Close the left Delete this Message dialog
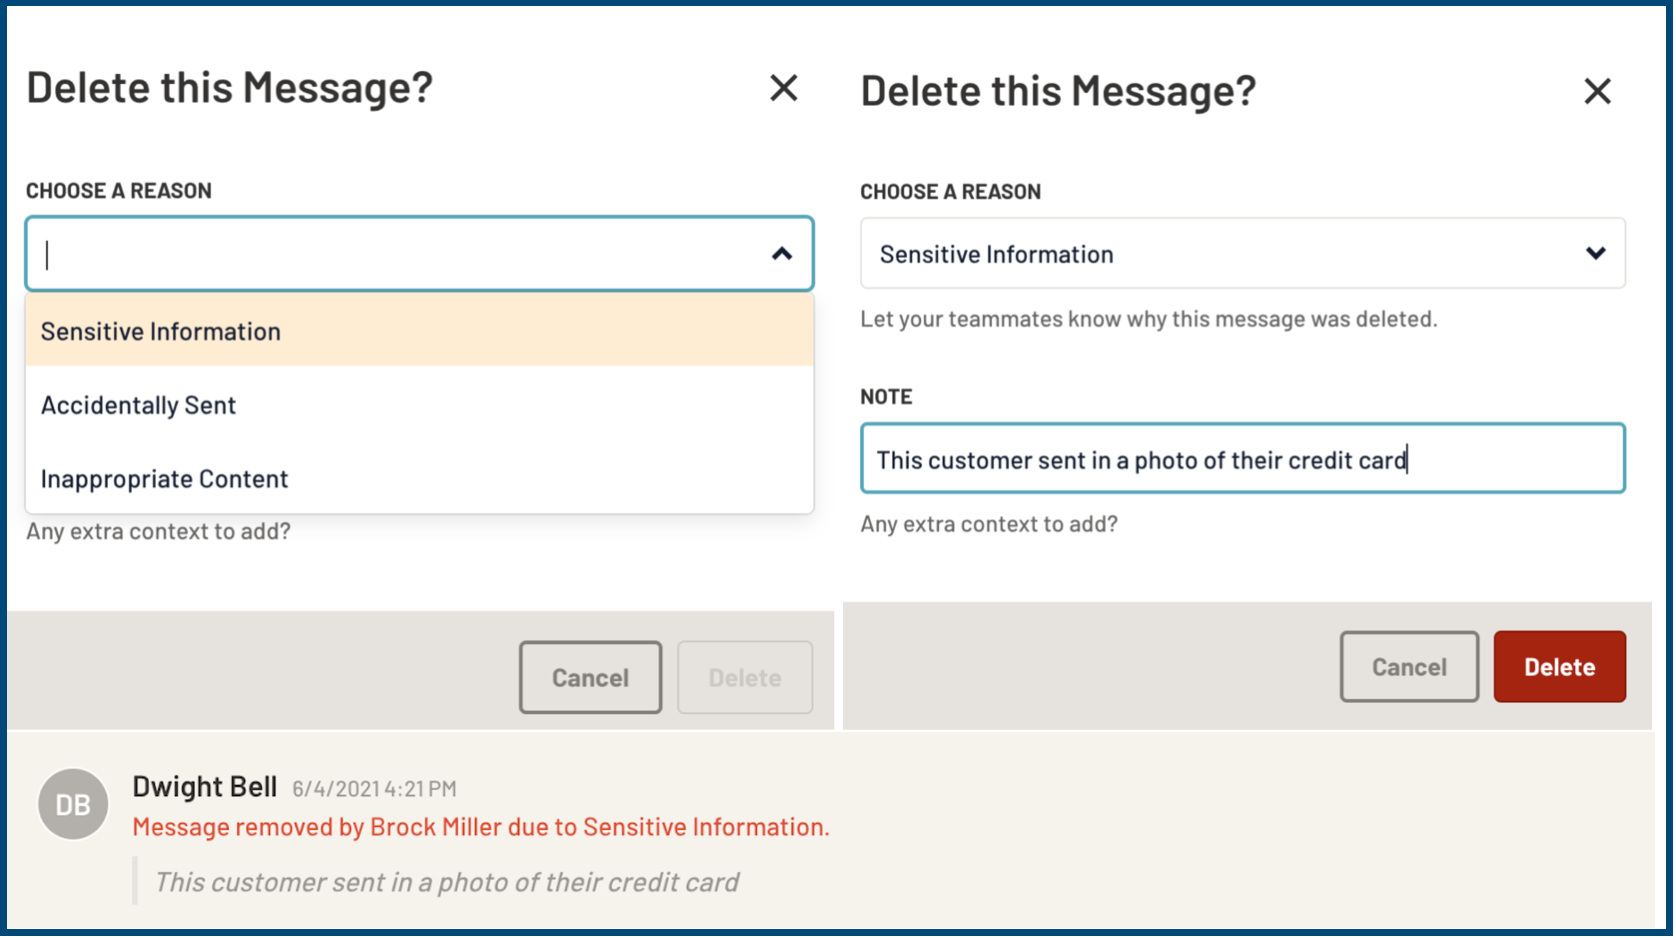1676x940 pixels. [x=783, y=88]
